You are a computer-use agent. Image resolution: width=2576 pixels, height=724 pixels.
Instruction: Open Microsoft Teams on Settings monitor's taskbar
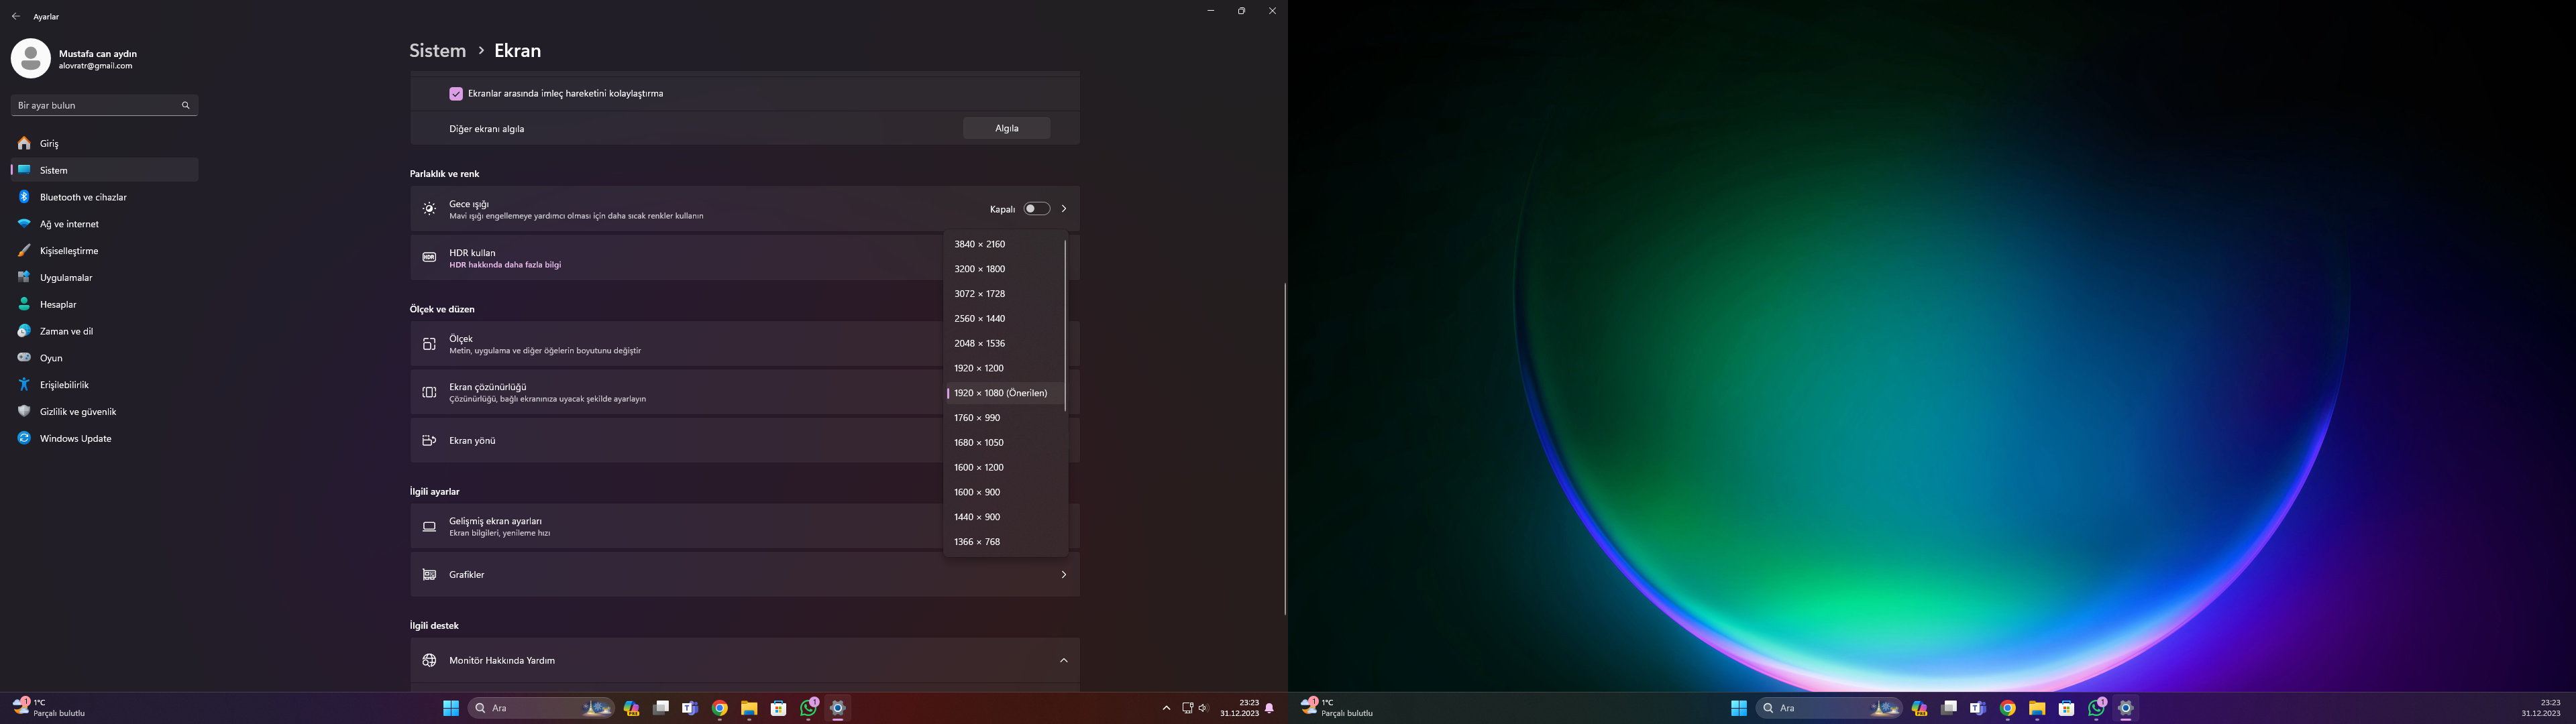690,708
